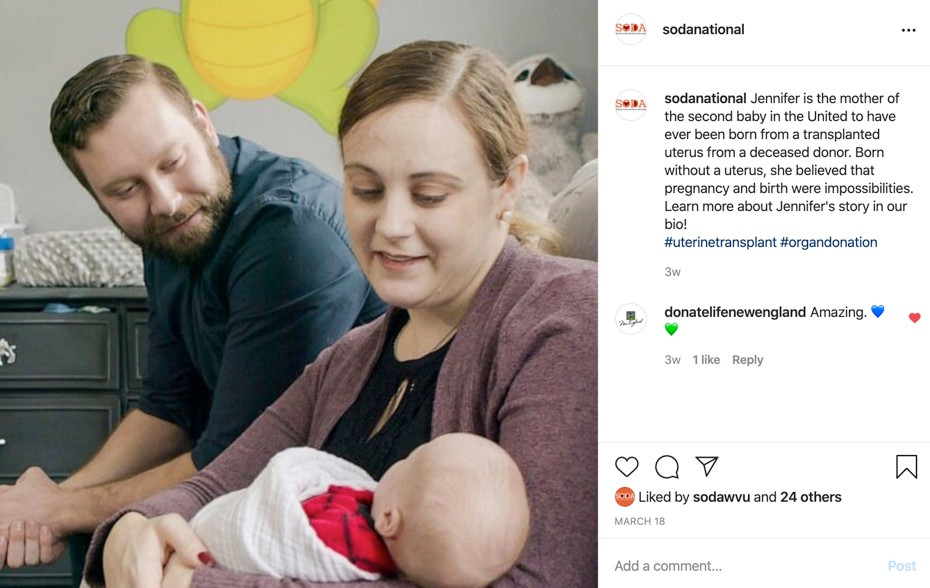Save post with the bookmark icon
930x588 pixels.
pos(906,467)
